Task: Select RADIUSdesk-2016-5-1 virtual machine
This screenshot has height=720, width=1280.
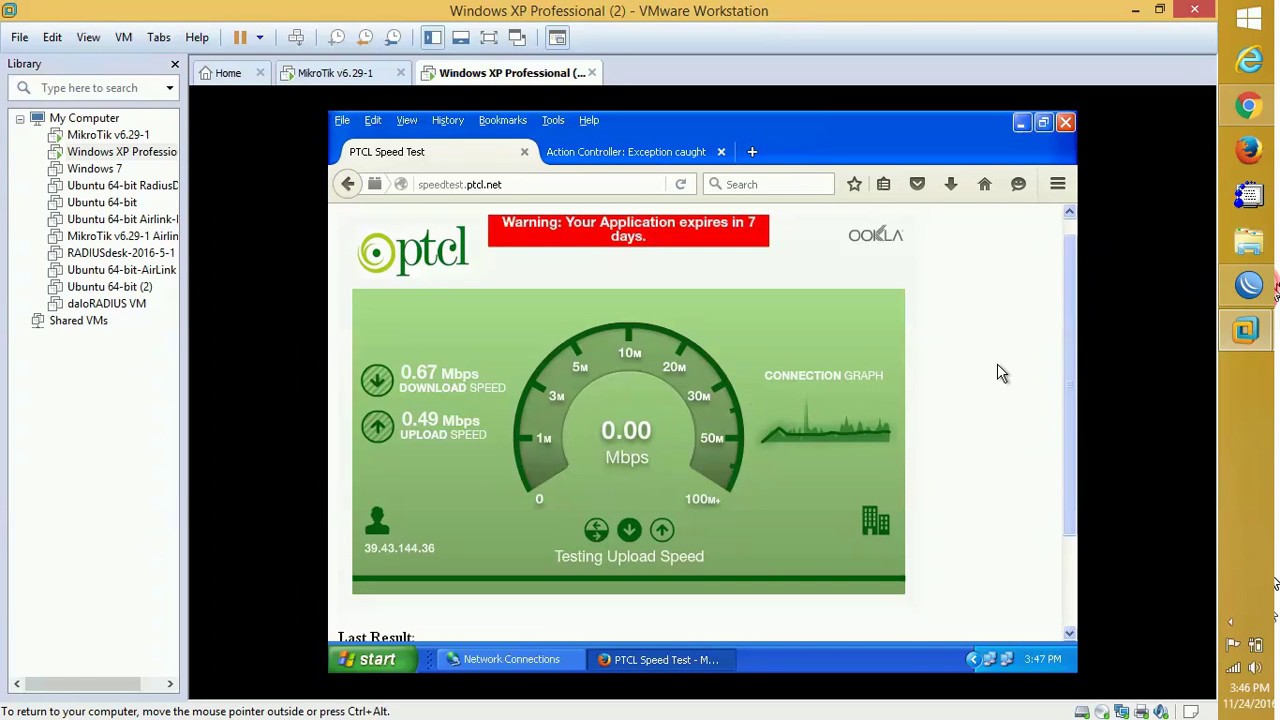Action: click(x=120, y=253)
